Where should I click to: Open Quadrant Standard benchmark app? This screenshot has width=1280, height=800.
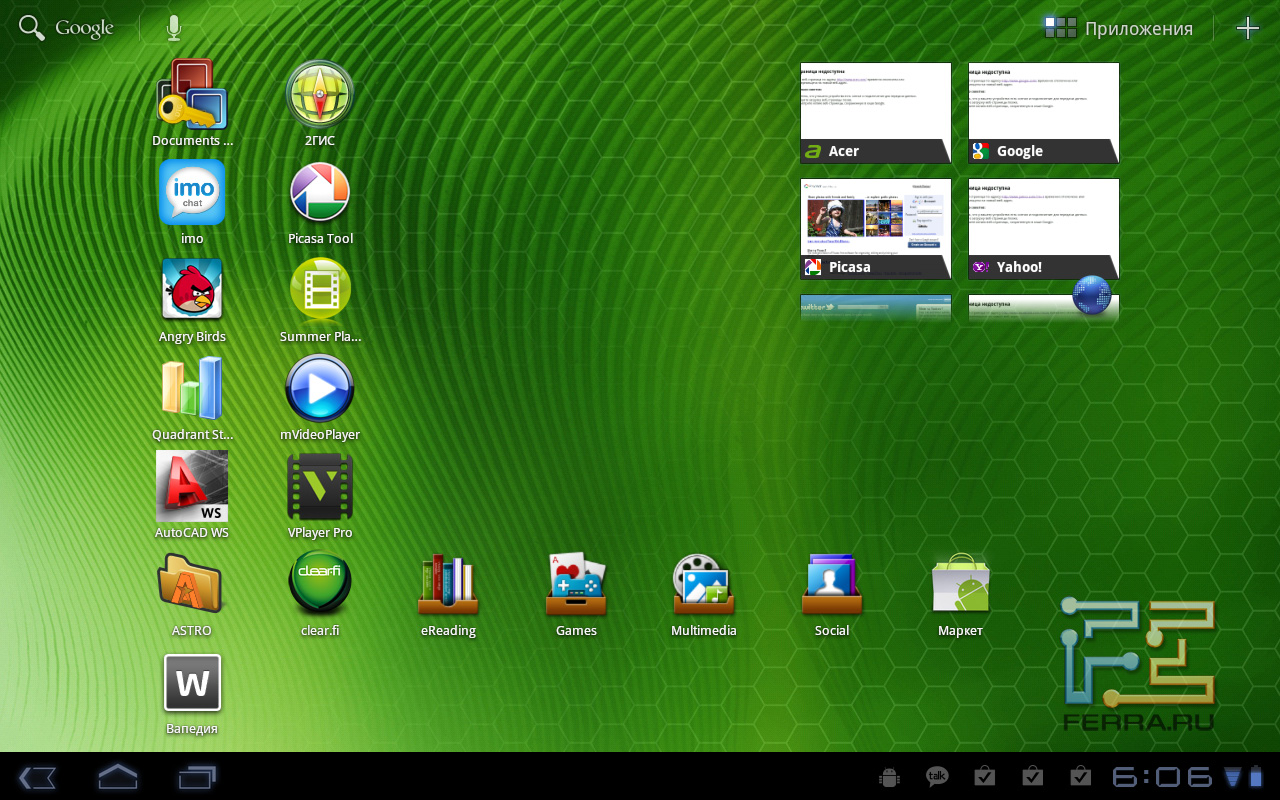tap(192, 389)
